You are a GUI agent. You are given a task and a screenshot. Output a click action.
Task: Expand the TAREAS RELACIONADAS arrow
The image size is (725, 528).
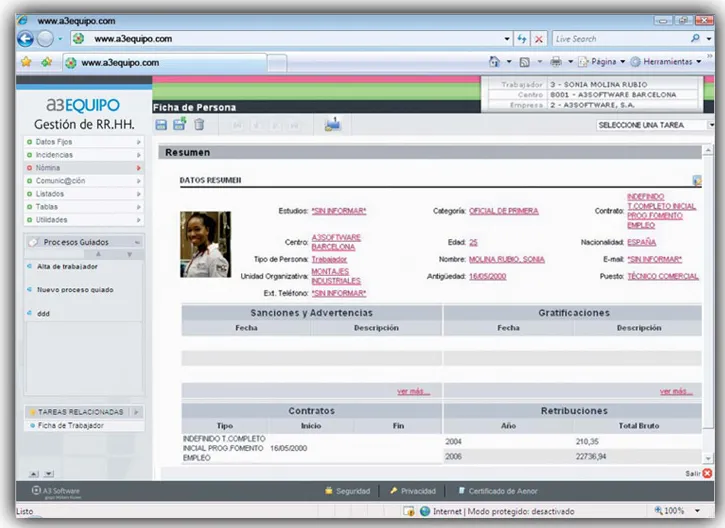coord(136,412)
